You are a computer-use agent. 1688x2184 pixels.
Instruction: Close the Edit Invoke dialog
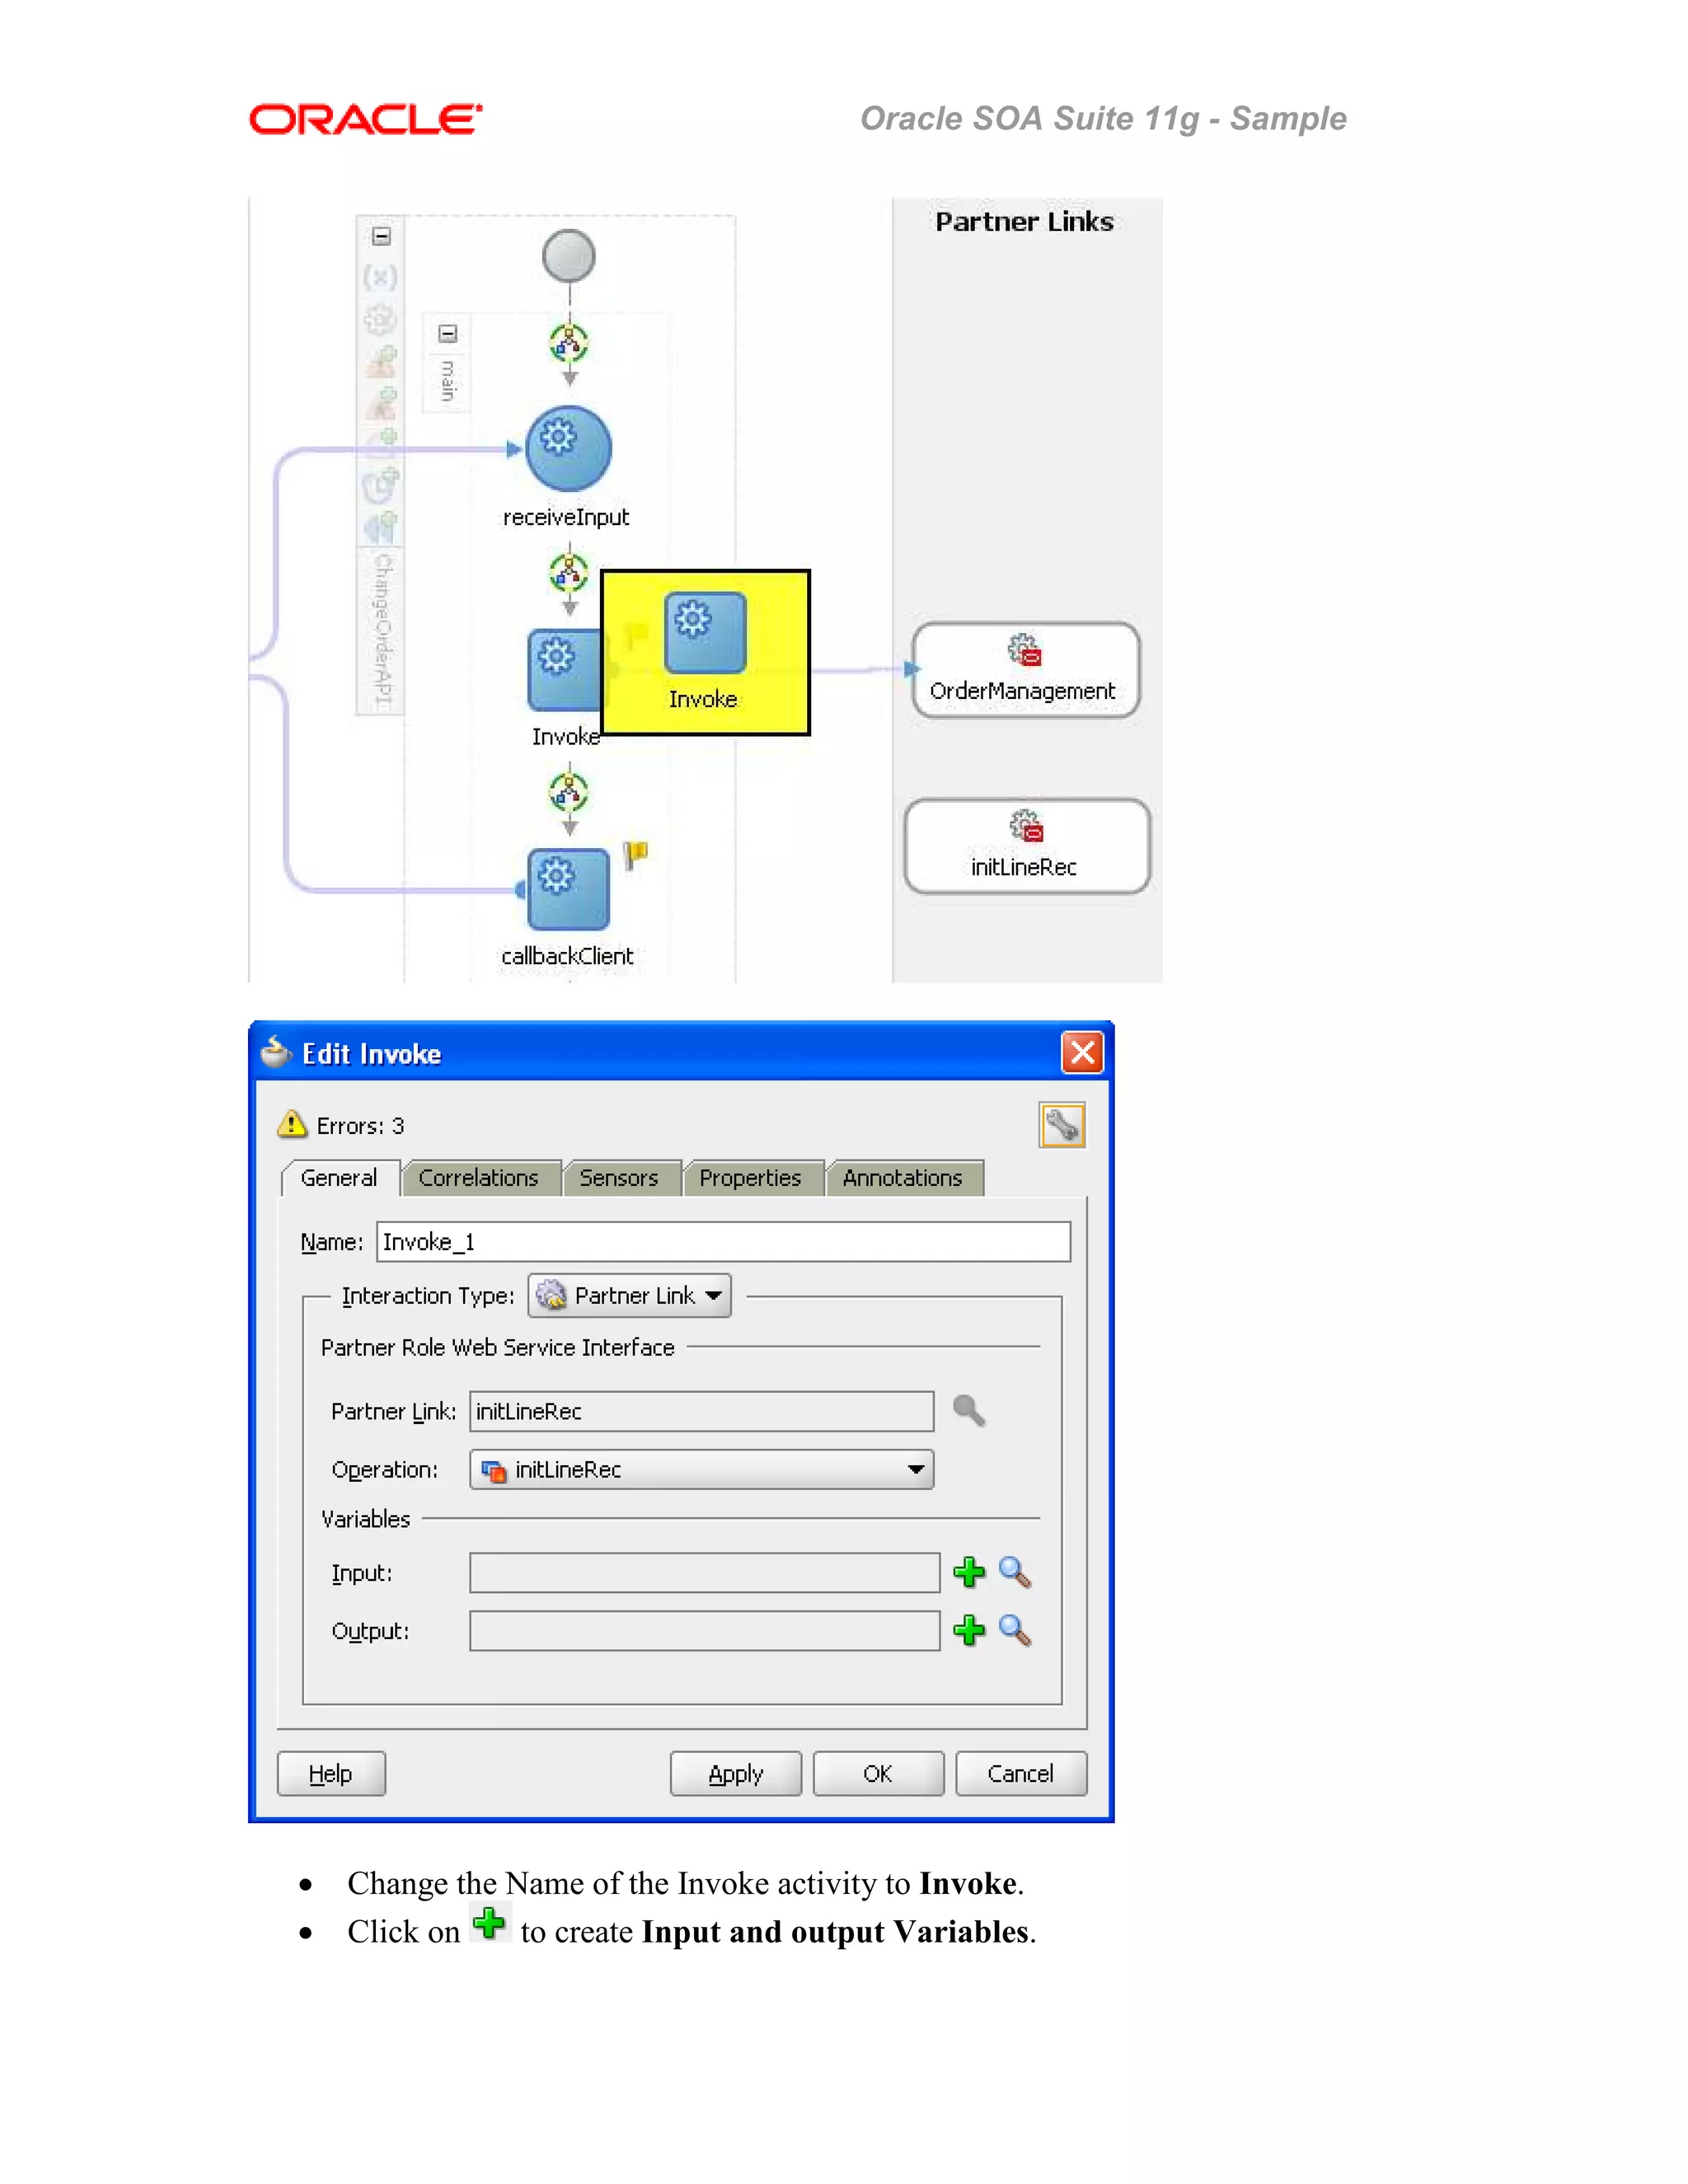(1082, 1053)
